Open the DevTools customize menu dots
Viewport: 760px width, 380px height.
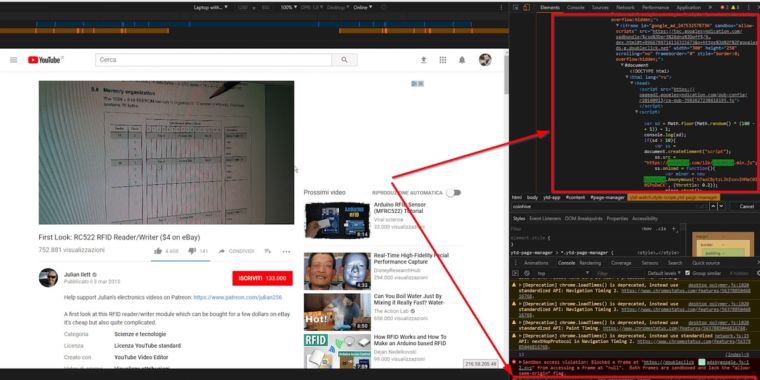click(x=748, y=8)
